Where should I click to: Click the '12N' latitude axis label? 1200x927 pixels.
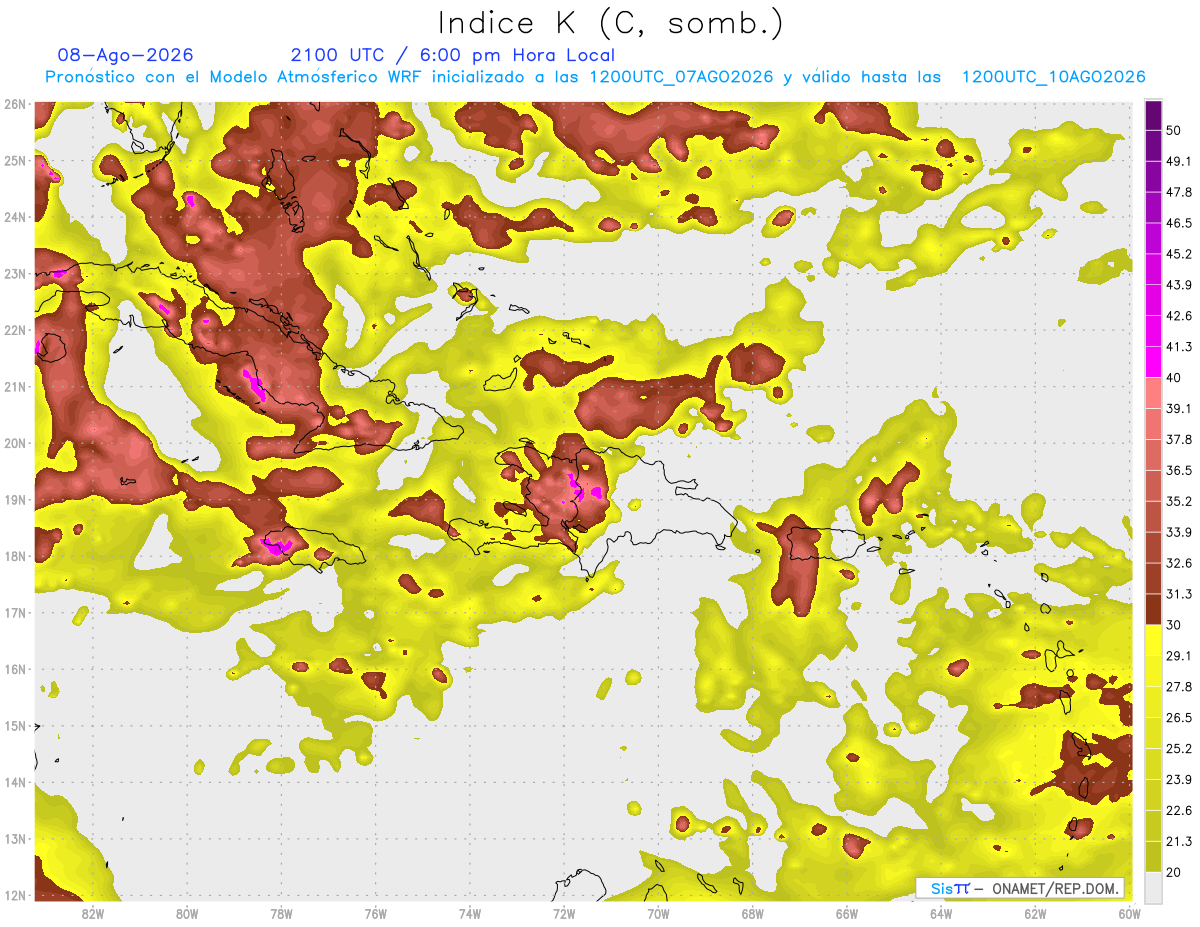(x=14, y=895)
